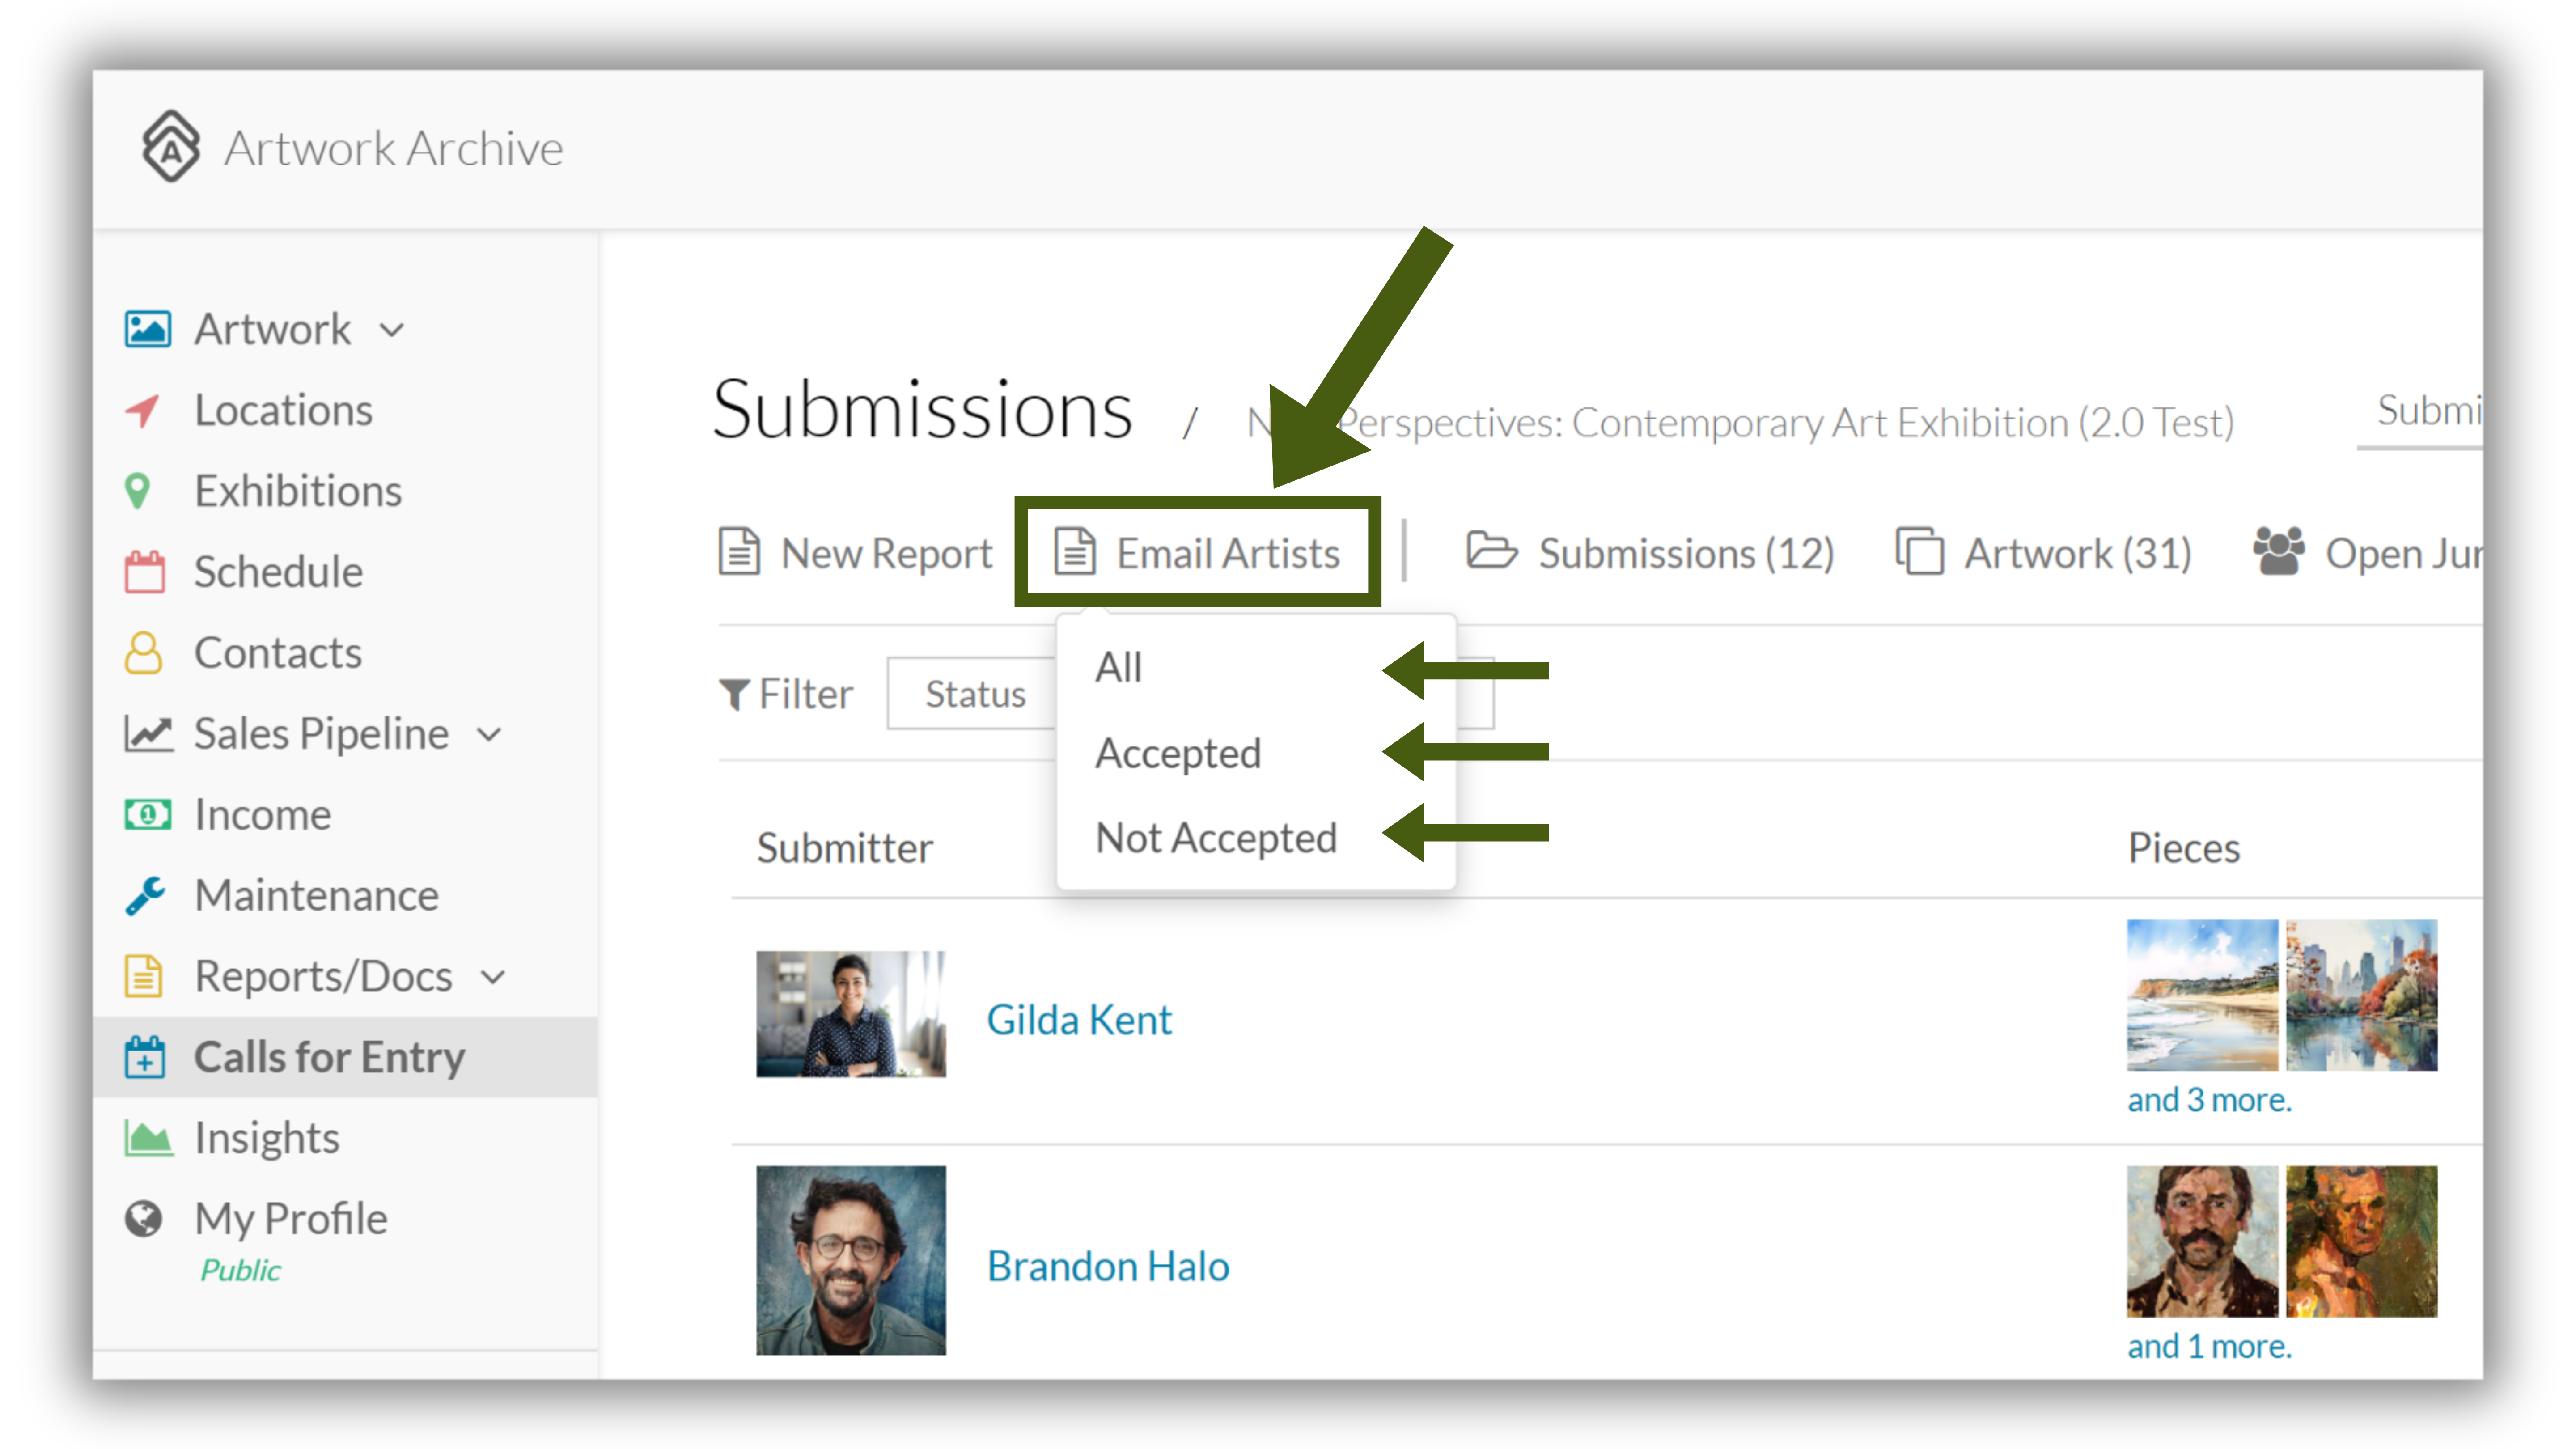Open the Schedule calendar icon
This screenshot has height=1449, width=2576.
coord(144,572)
